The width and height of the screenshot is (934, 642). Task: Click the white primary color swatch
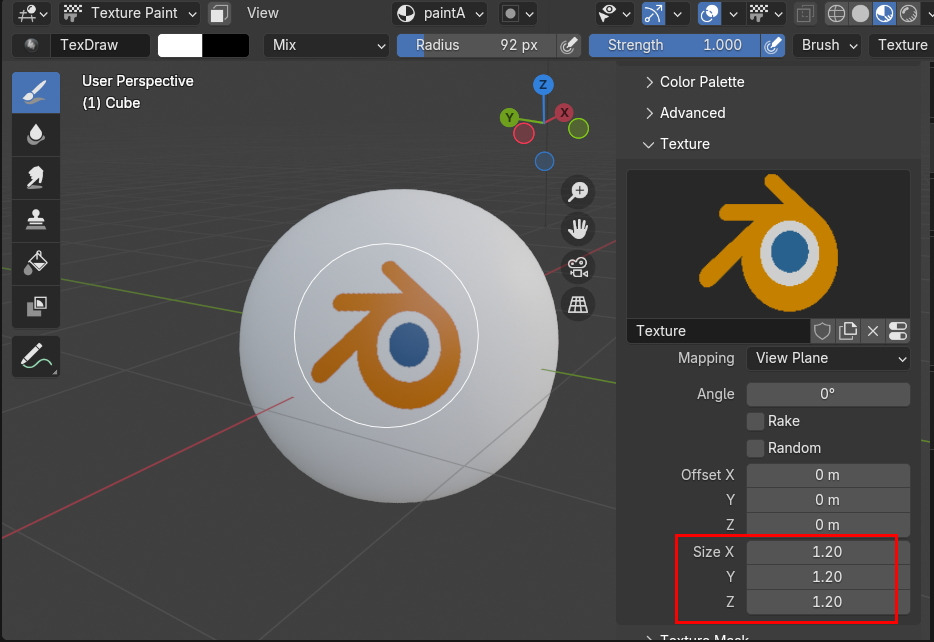[180, 45]
